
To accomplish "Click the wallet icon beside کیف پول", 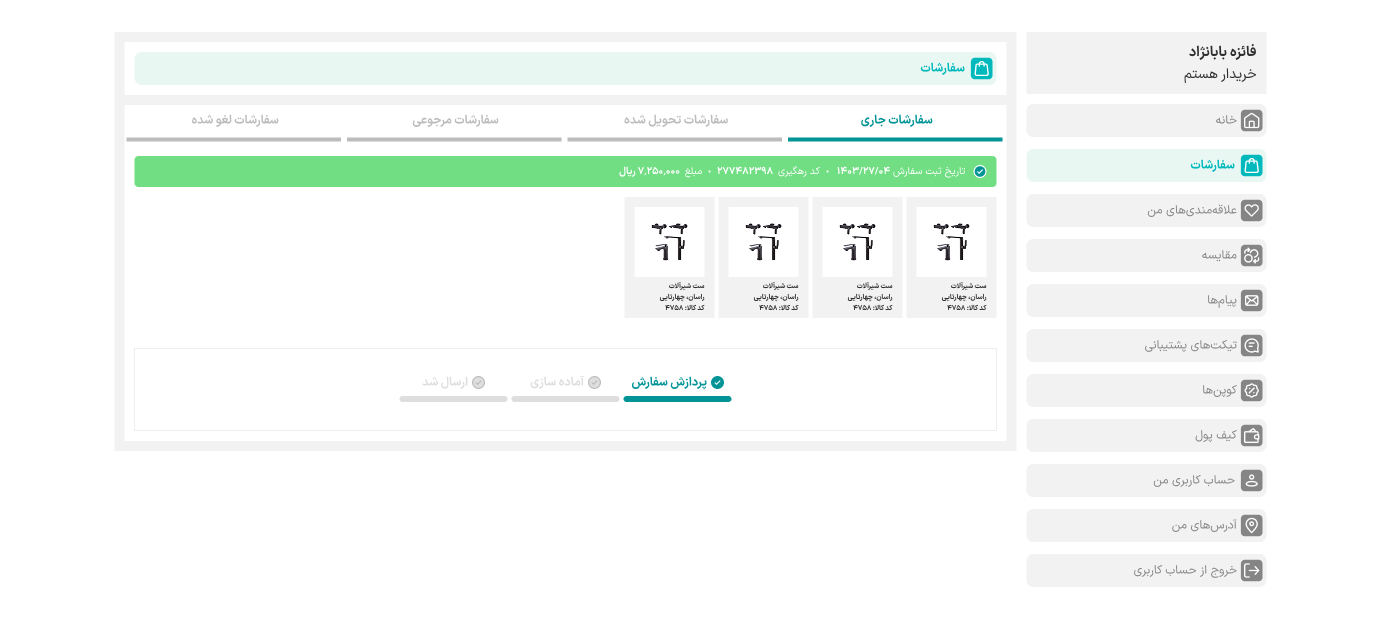I will (1251, 435).
